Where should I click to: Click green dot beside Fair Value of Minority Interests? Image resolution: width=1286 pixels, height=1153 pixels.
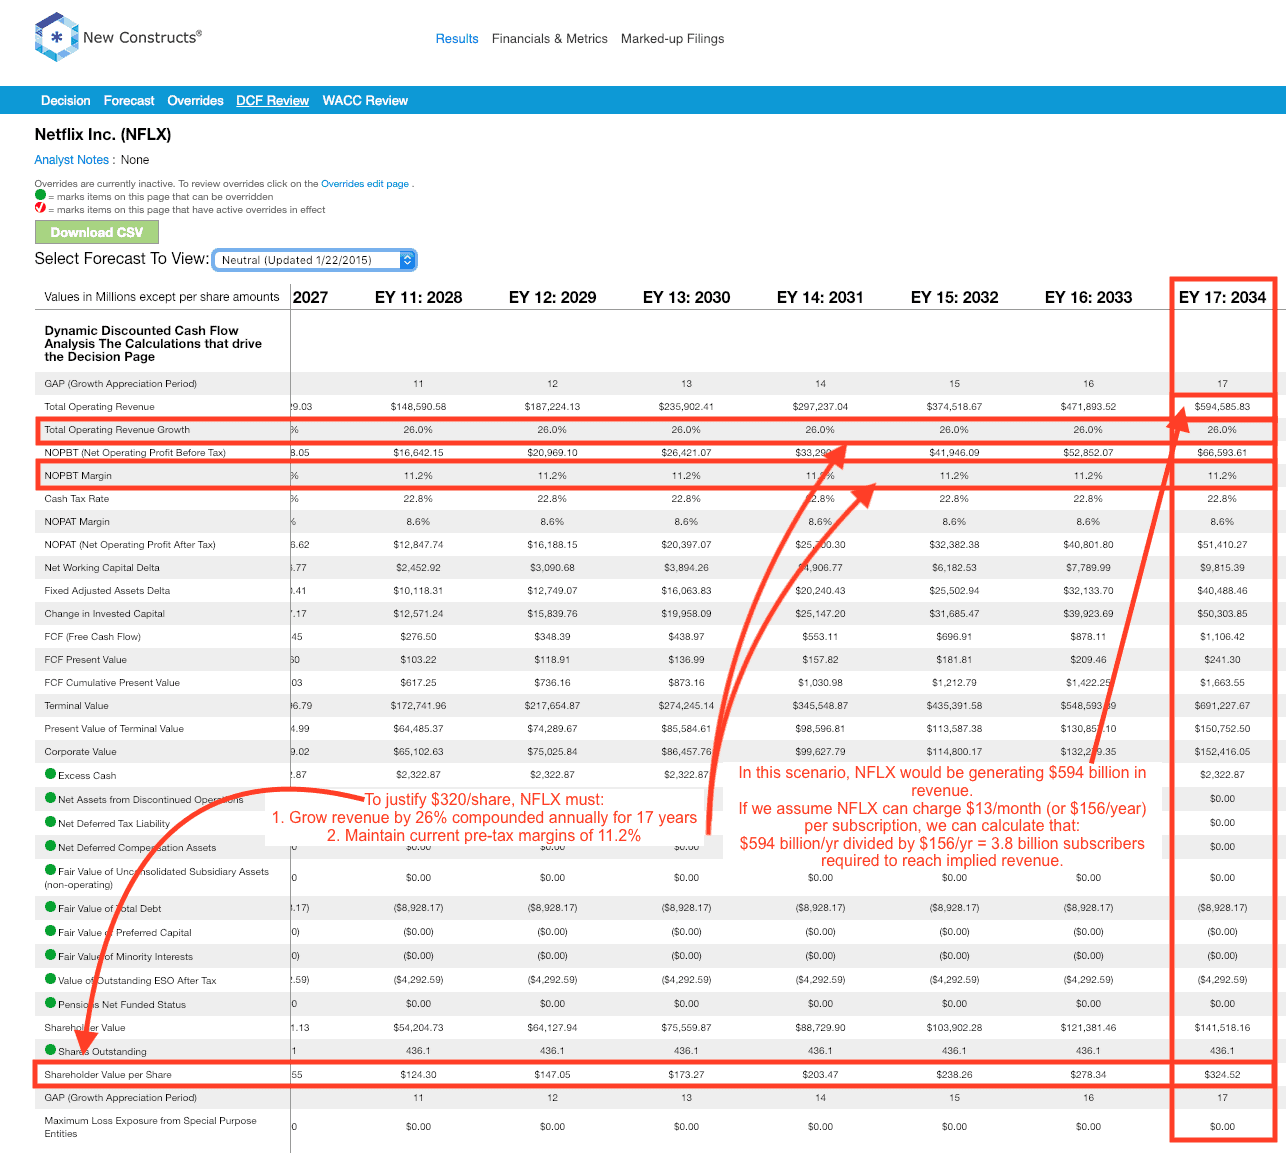(x=50, y=955)
